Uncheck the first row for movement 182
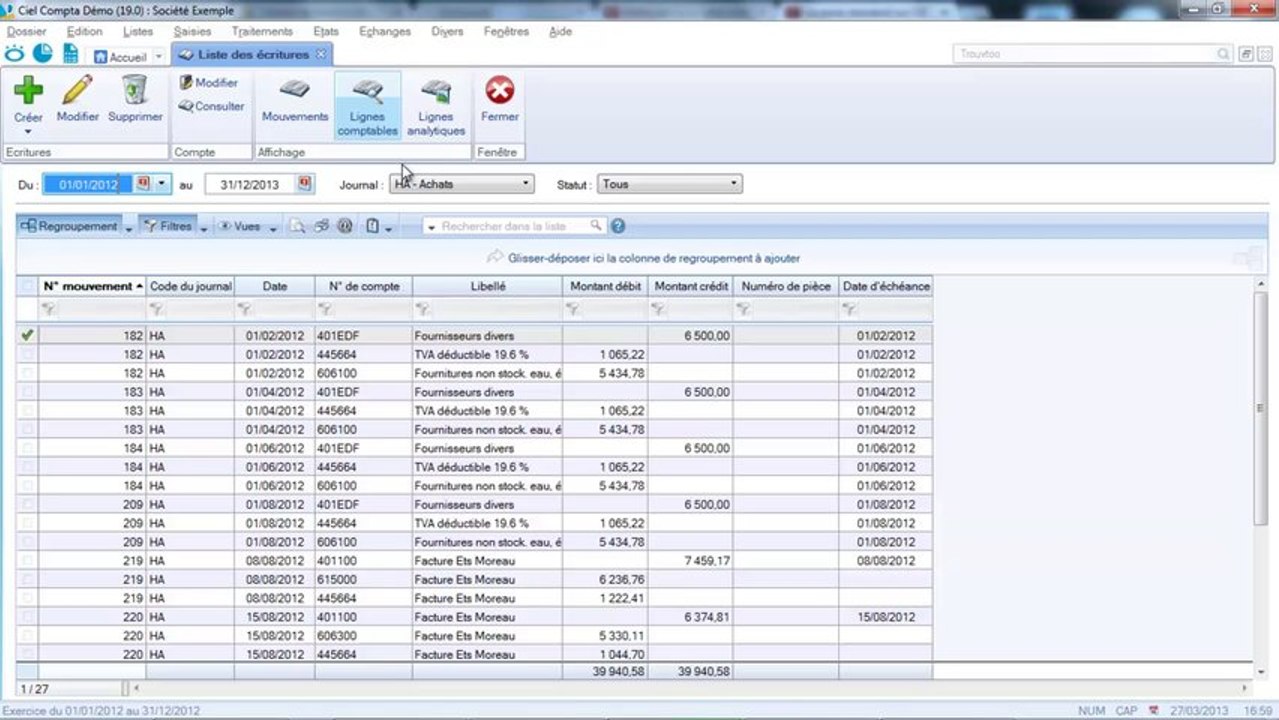This screenshot has height=720, width=1279. coord(27,336)
